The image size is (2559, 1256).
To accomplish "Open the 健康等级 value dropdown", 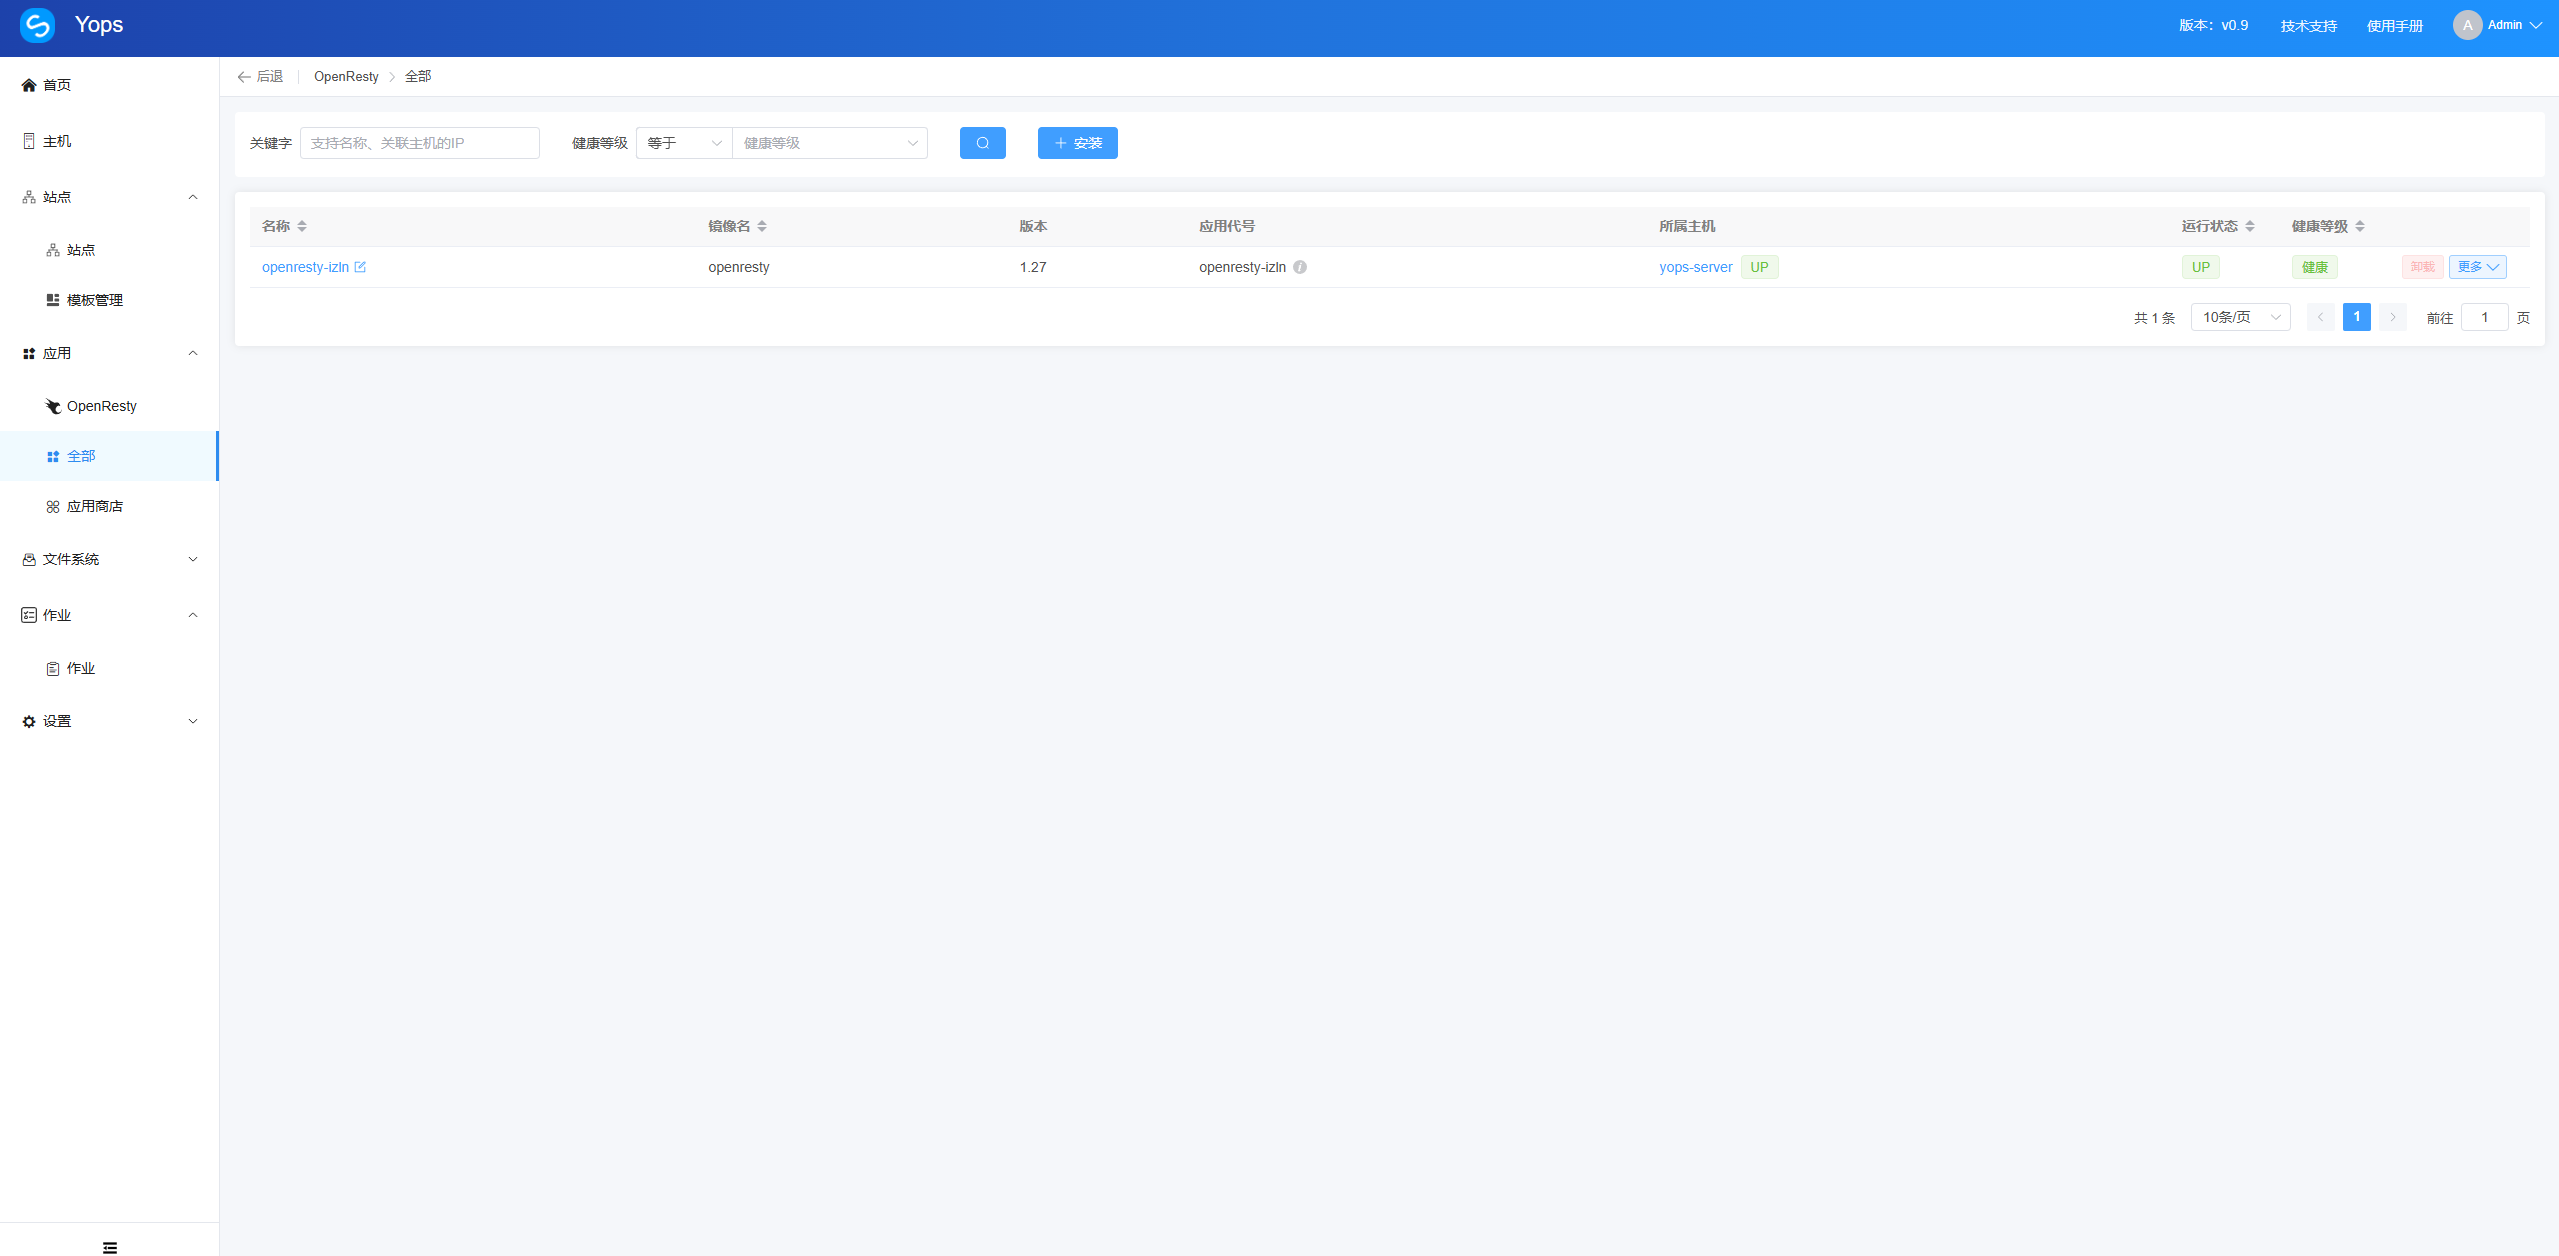I will pyautogui.click(x=830, y=143).
